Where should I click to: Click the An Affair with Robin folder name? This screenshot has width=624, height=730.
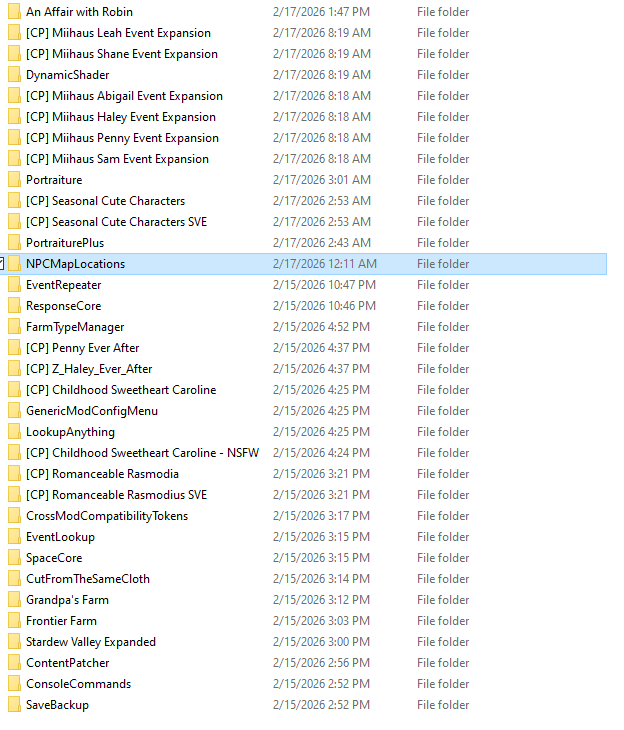point(79,12)
